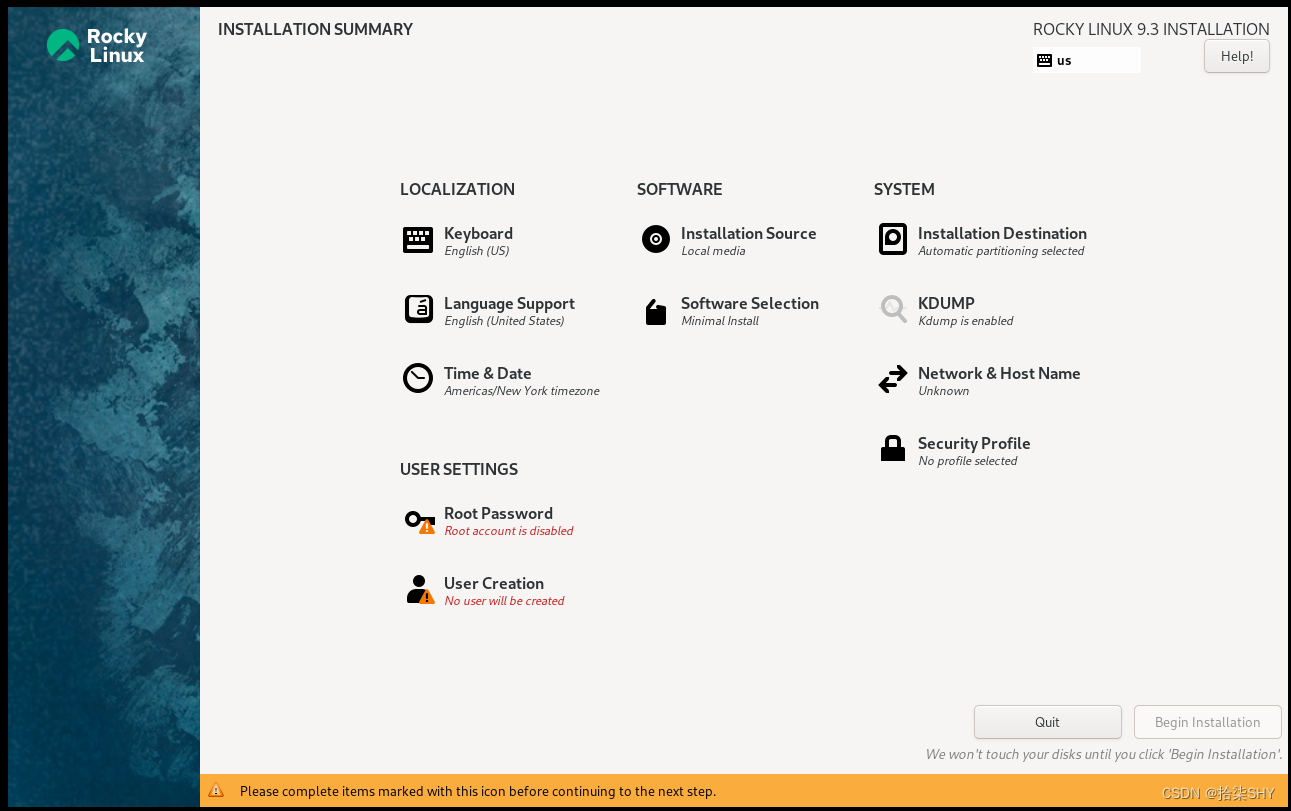Click 'English (United States)' text
The height and width of the screenshot is (811, 1291).
504,321
